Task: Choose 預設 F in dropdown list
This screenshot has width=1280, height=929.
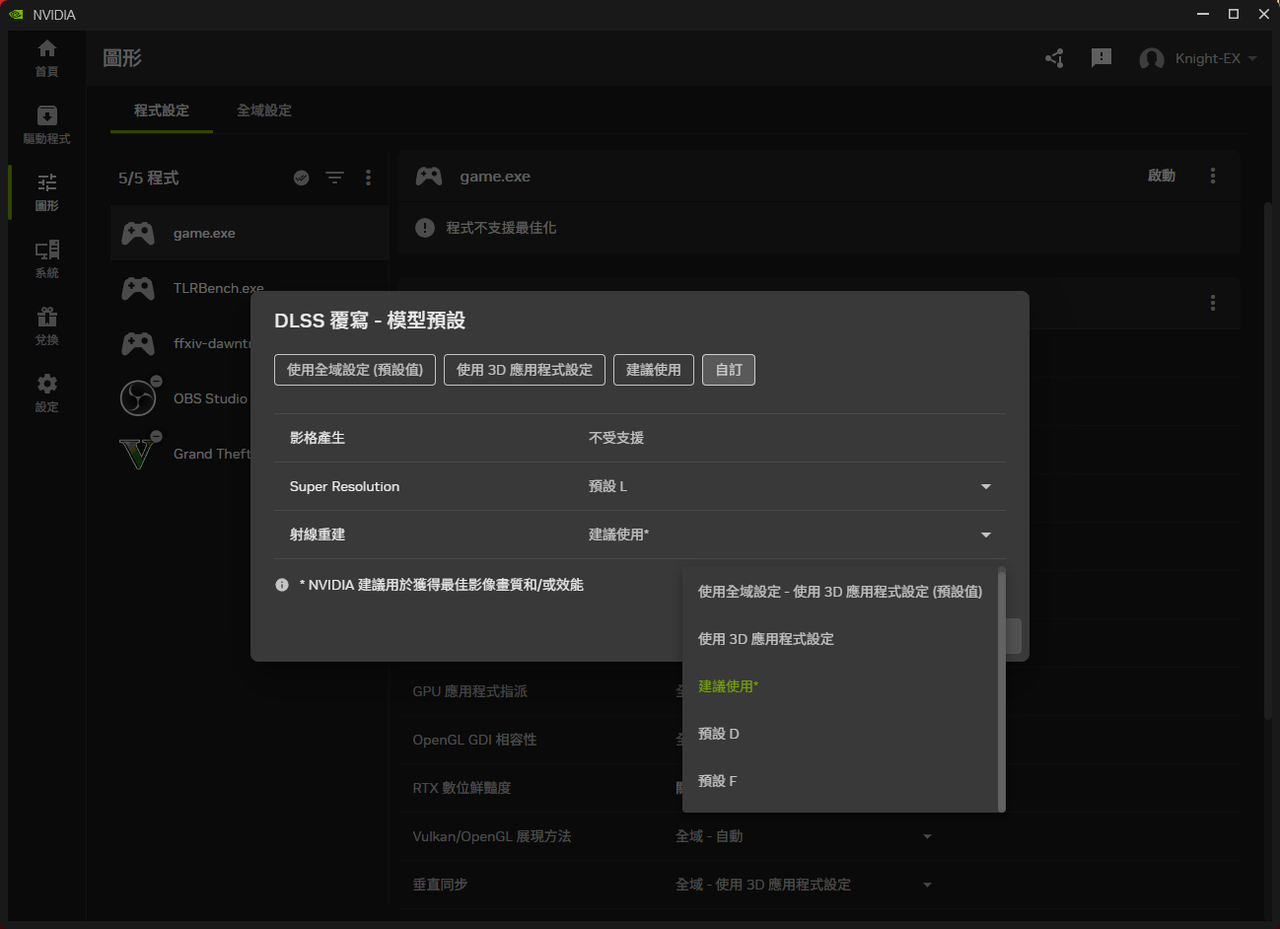Action: coord(840,781)
